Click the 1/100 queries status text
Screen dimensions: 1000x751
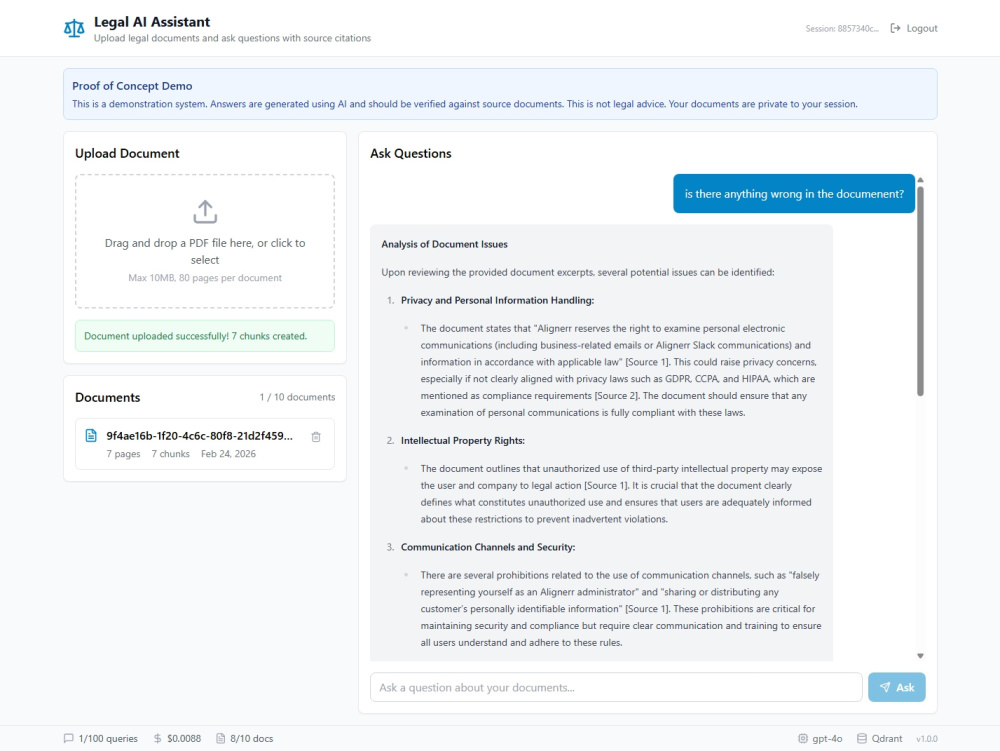[108, 738]
